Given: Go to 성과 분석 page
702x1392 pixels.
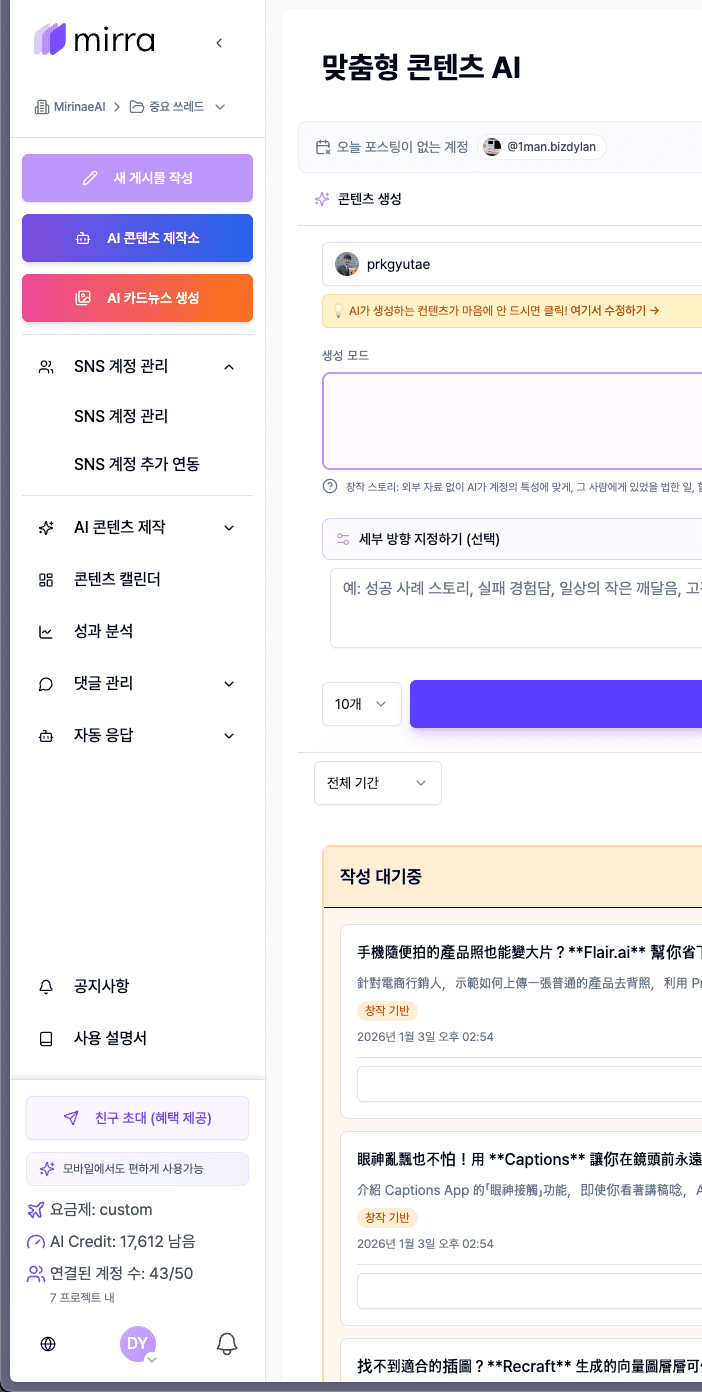Looking at the screenshot, I should [x=103, y=632].
